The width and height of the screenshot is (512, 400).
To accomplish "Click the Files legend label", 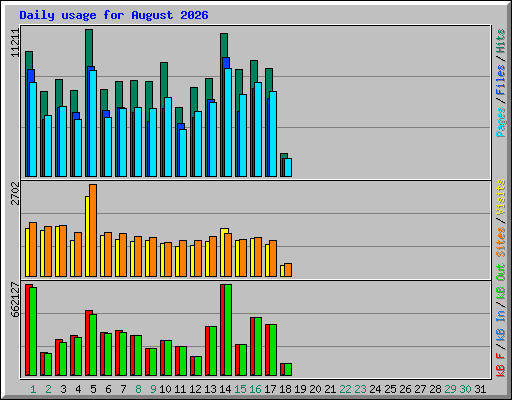I will pos(500,80).
